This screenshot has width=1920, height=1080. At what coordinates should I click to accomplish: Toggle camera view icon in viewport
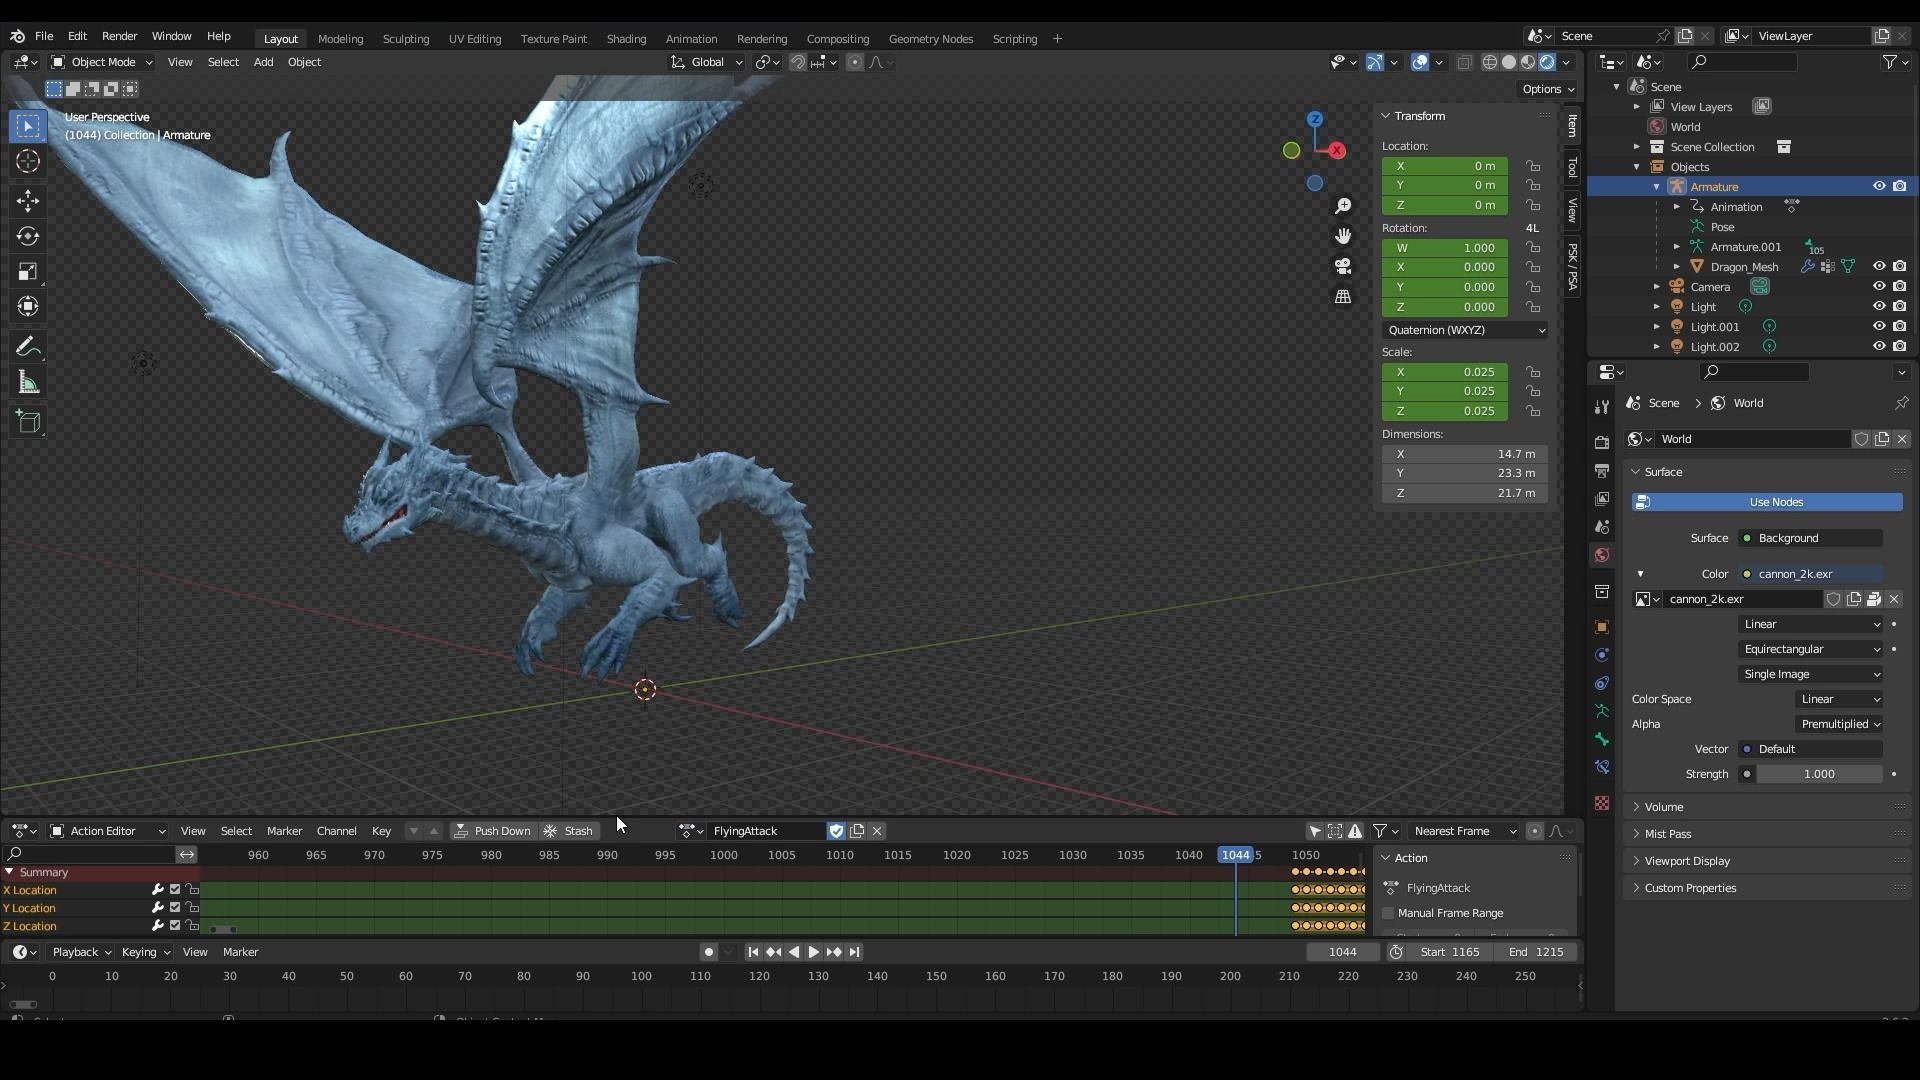click(x=1343, y=266)
